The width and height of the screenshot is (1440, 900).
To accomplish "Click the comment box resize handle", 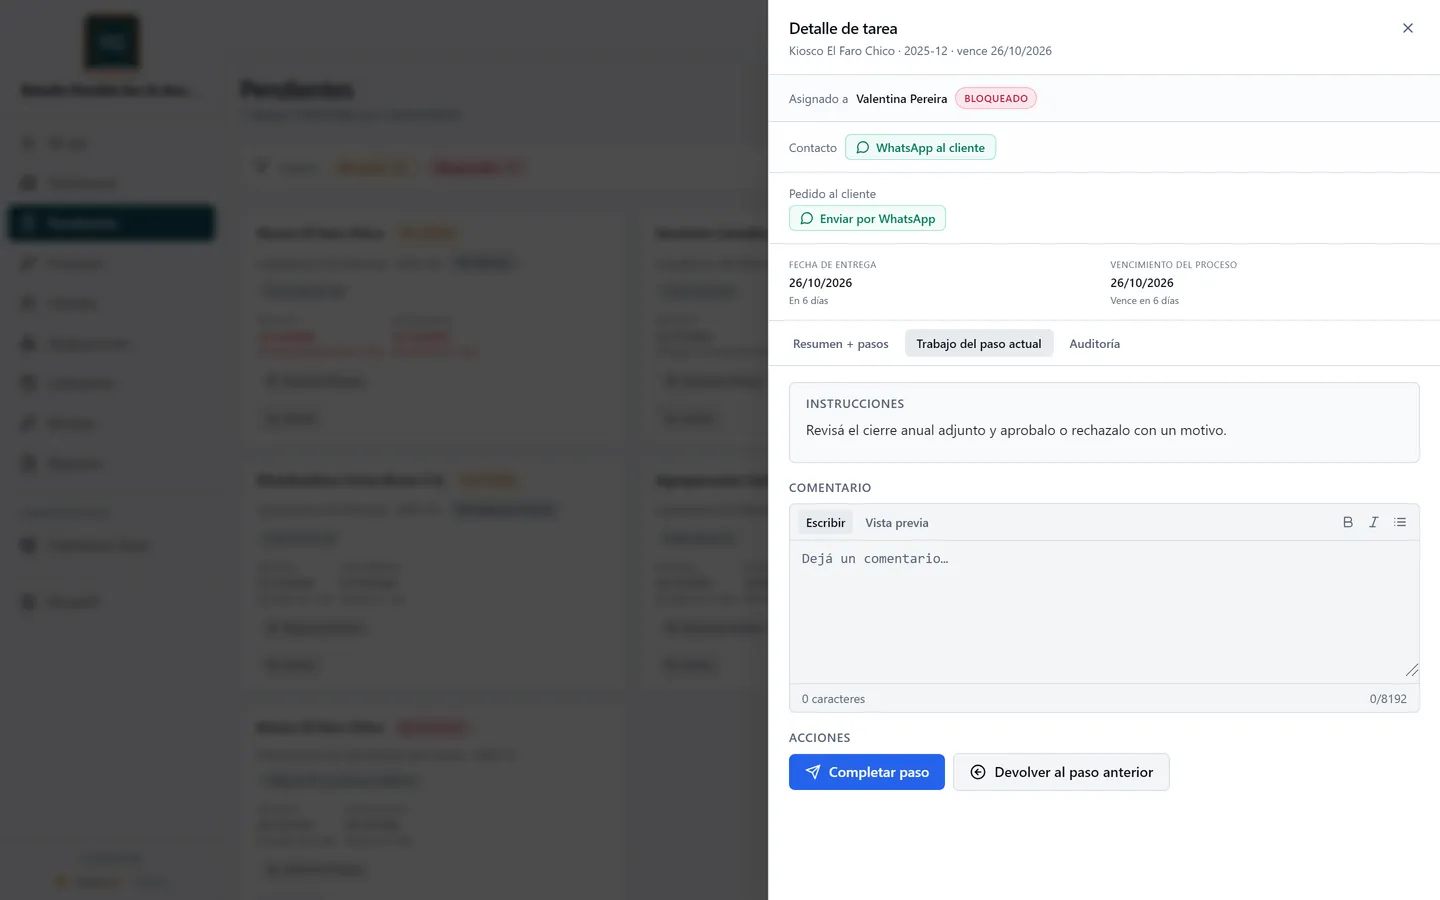I will pos(1411,670).
